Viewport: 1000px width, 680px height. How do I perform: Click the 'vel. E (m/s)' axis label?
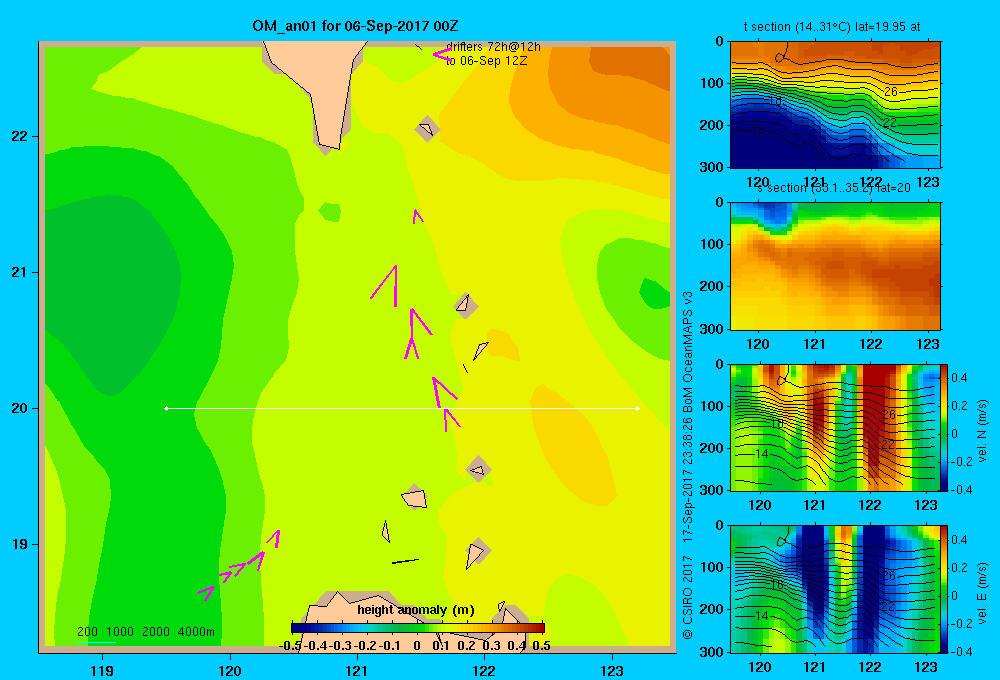pyautogui.click(x=982, y=593)
